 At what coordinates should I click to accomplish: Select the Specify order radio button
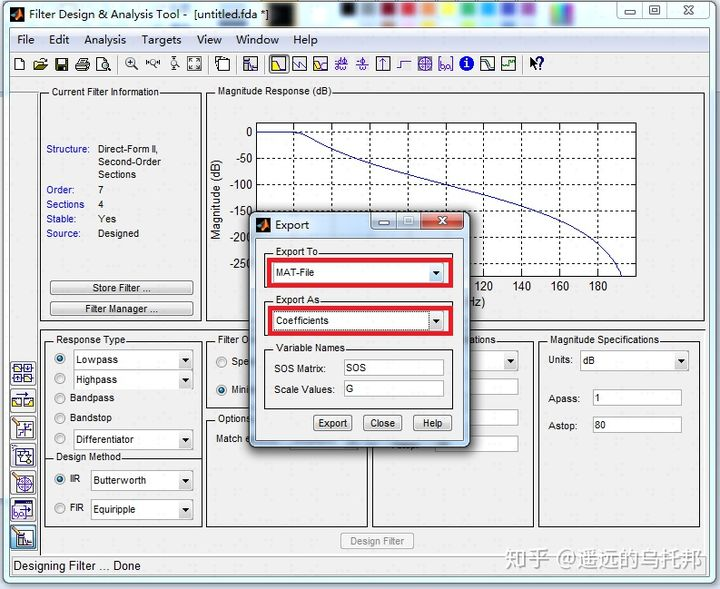(221, 362)
